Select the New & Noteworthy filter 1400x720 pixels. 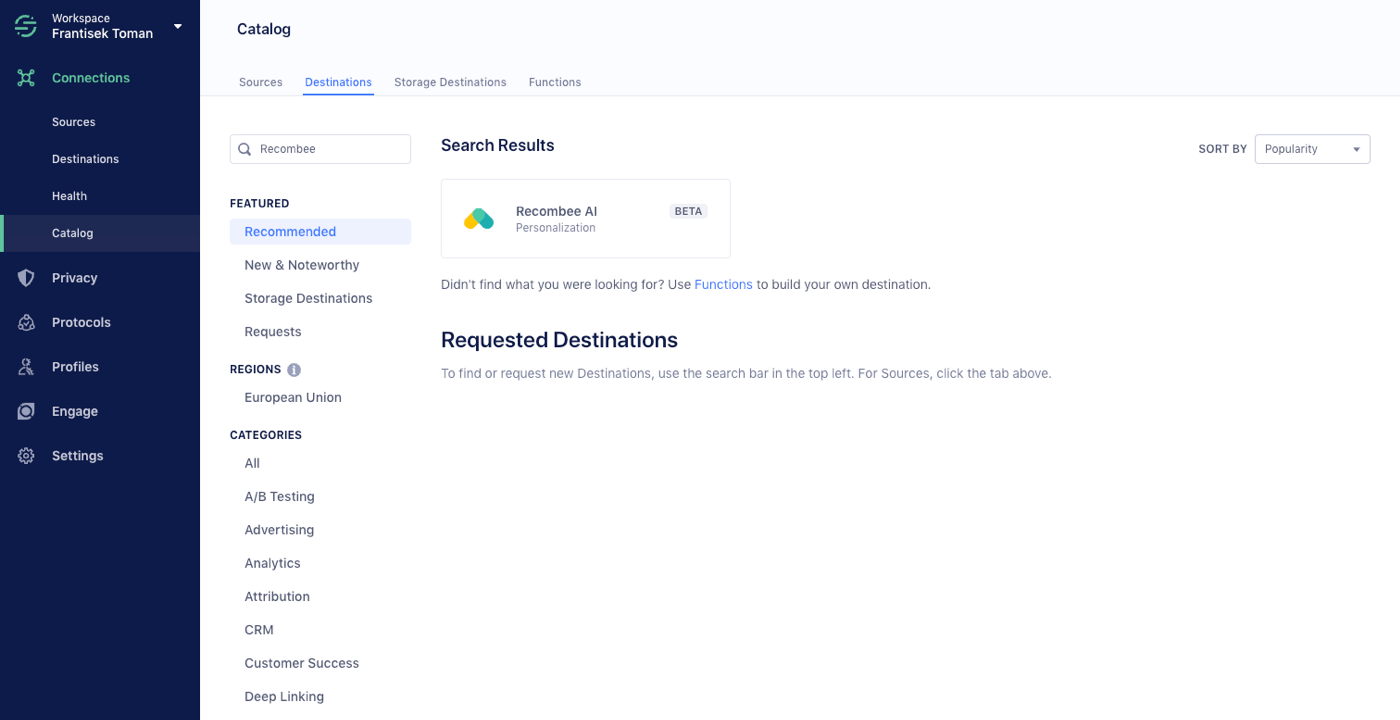pos(302,265)
